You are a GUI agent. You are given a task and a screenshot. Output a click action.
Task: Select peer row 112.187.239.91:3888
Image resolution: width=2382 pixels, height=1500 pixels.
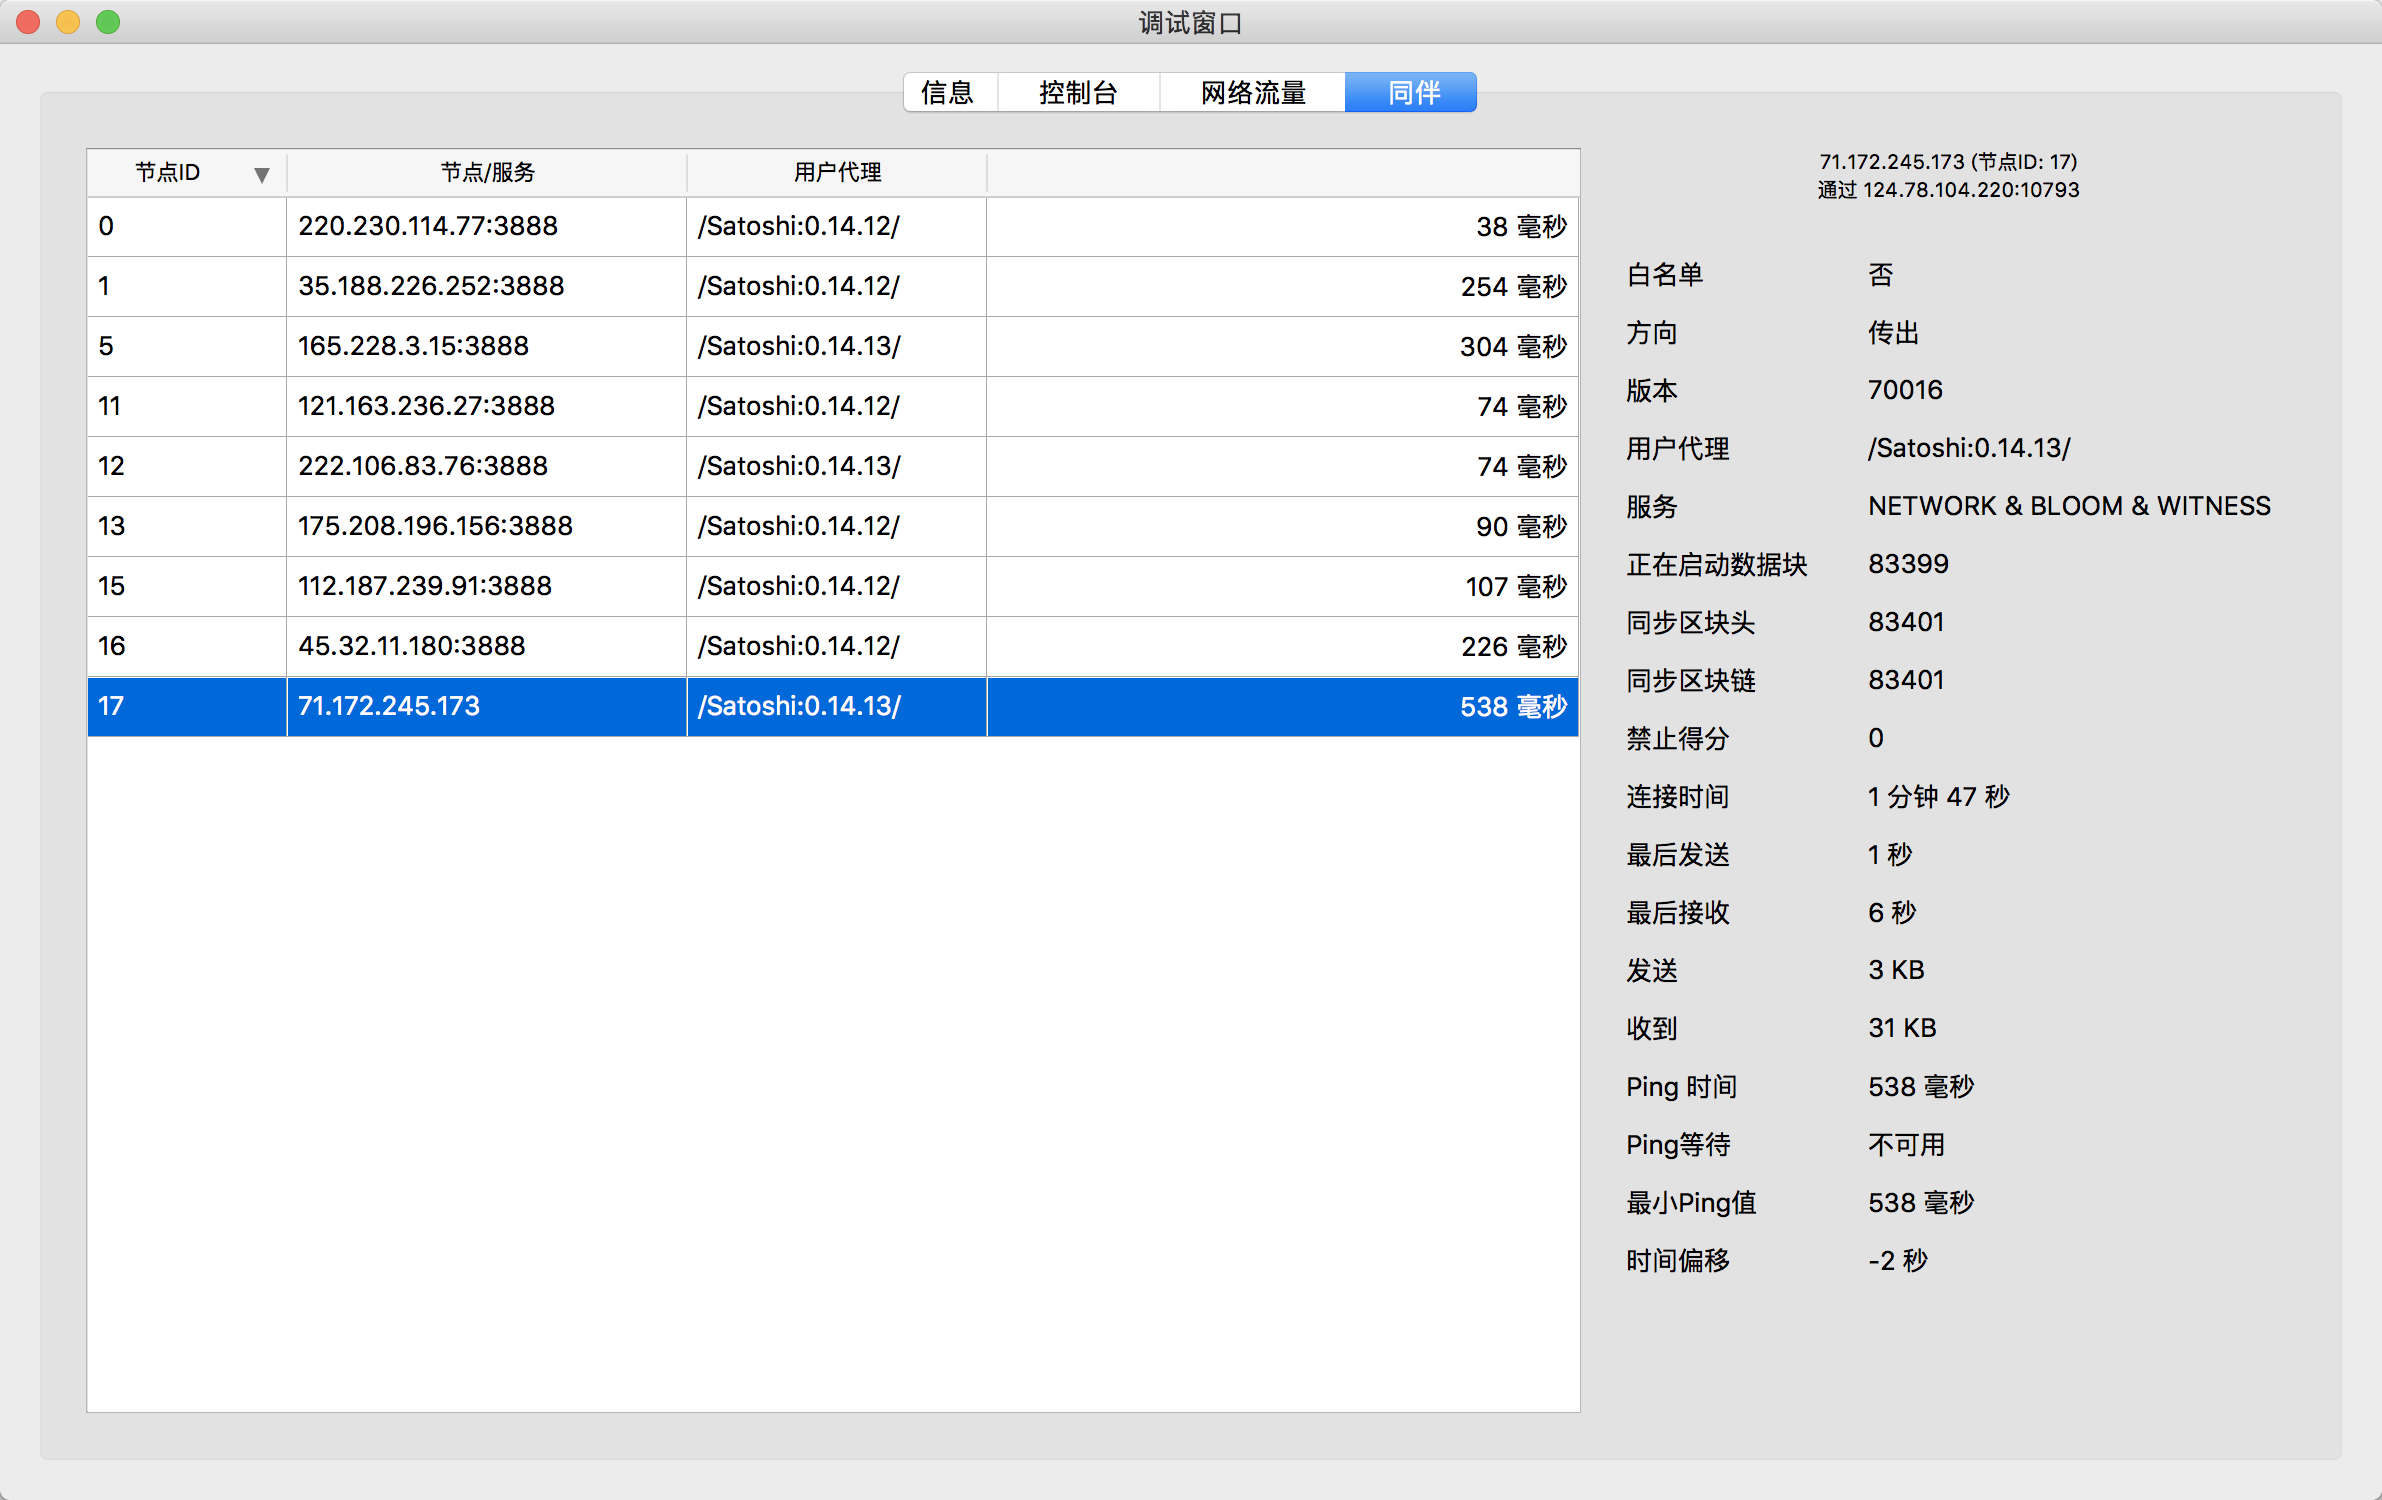click(424, 586)
